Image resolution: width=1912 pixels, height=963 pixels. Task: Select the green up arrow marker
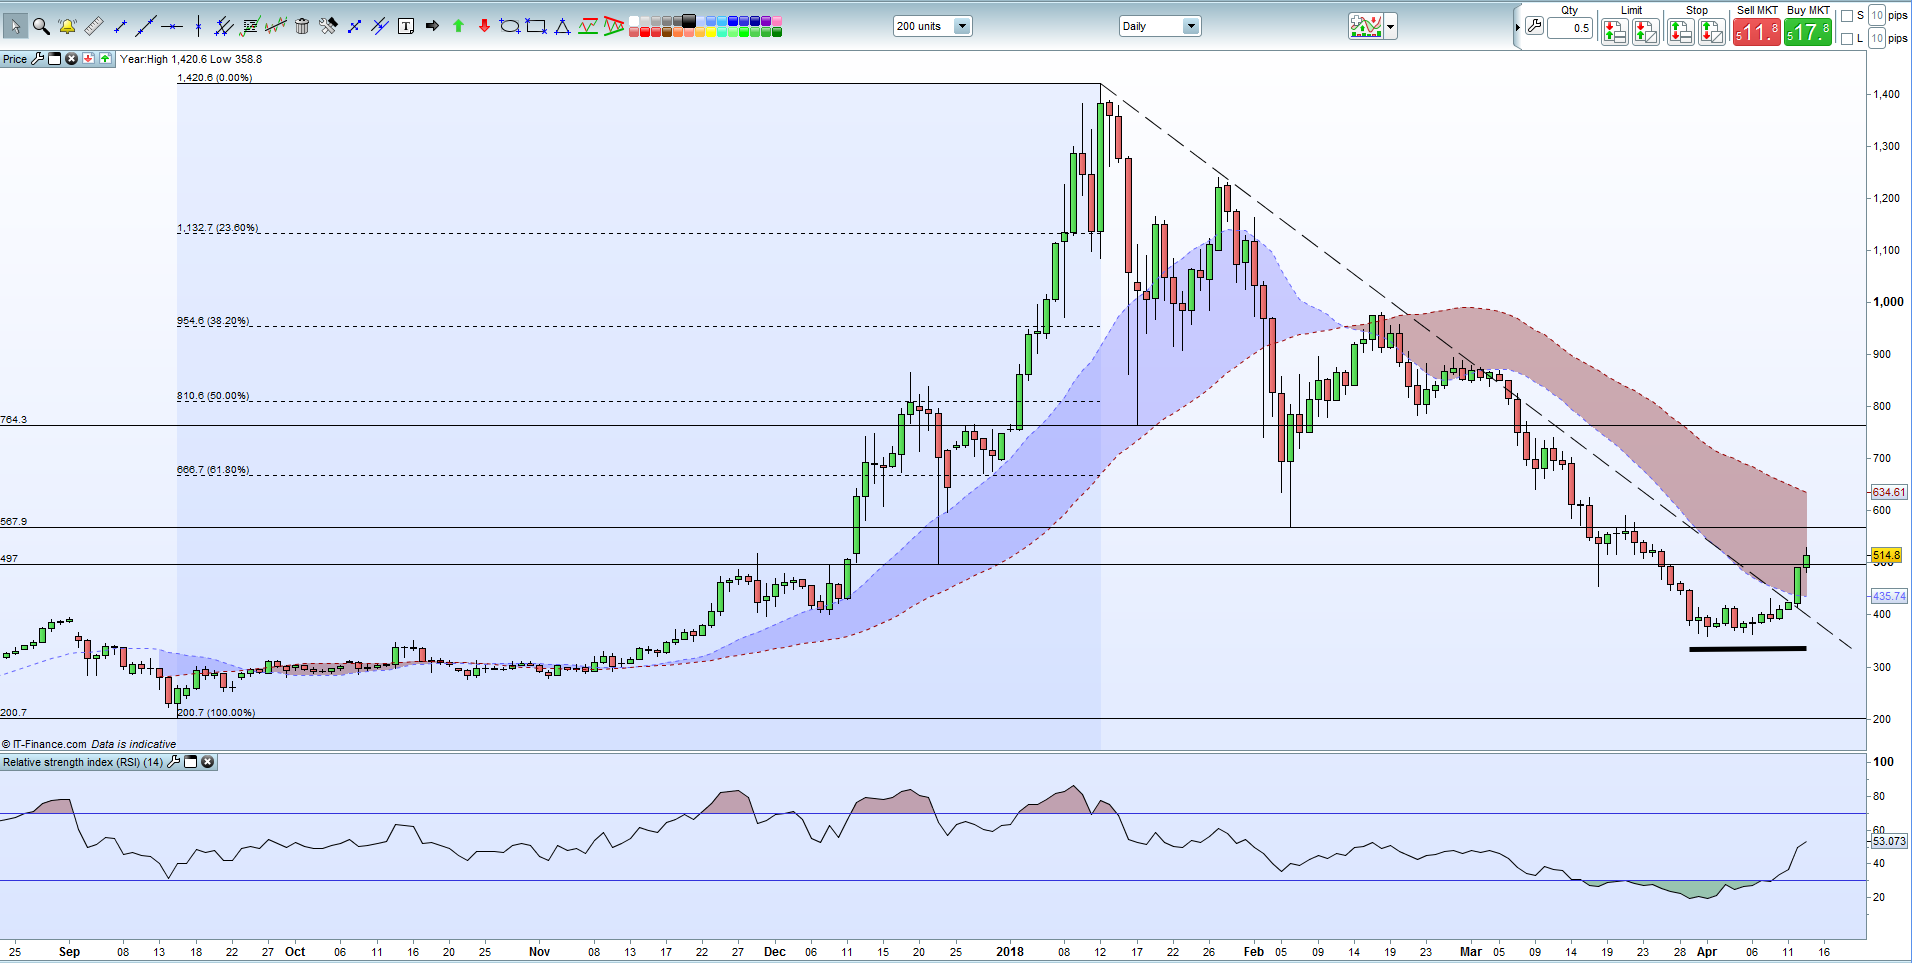[458, 27]
